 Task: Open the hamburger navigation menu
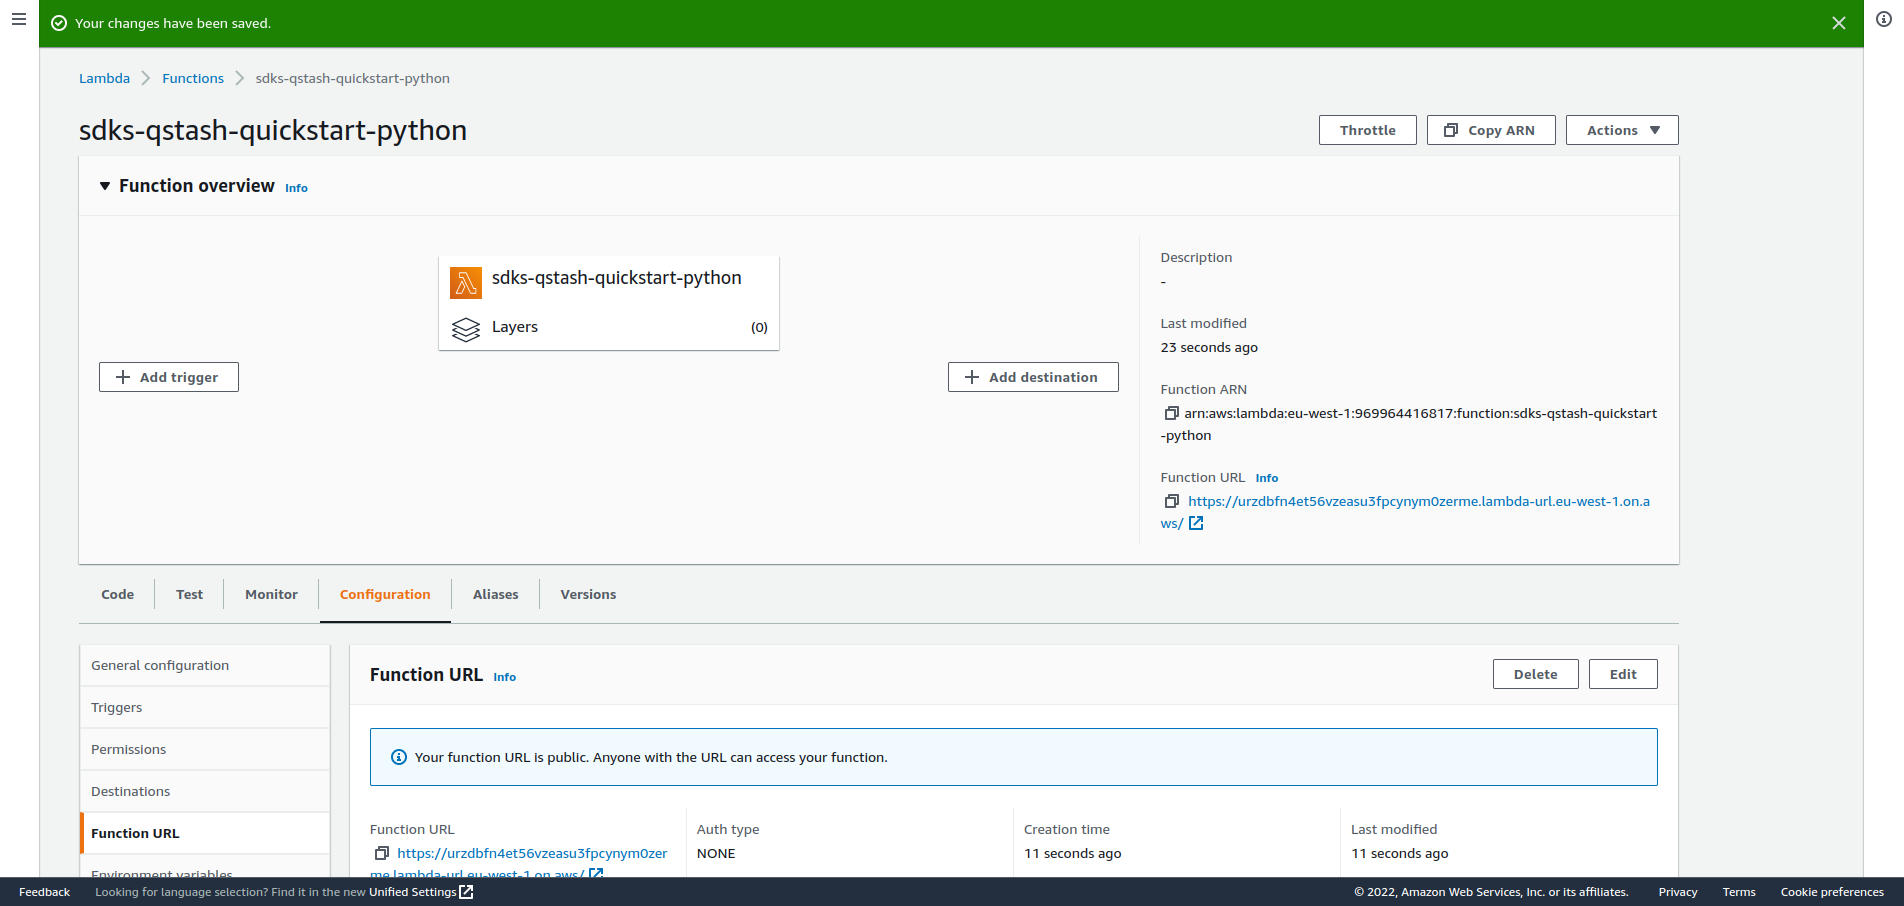click(x=19, y=19)
